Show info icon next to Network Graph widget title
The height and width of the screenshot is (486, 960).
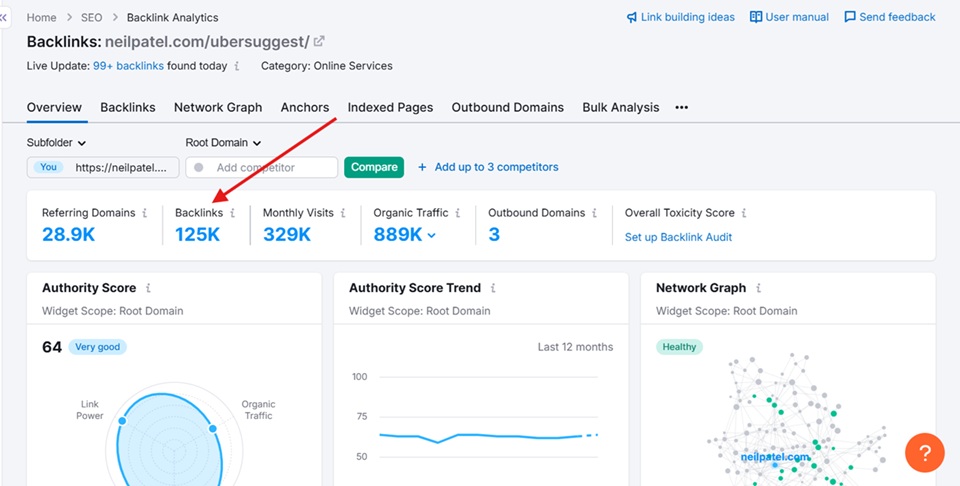[x=758, y=288]
